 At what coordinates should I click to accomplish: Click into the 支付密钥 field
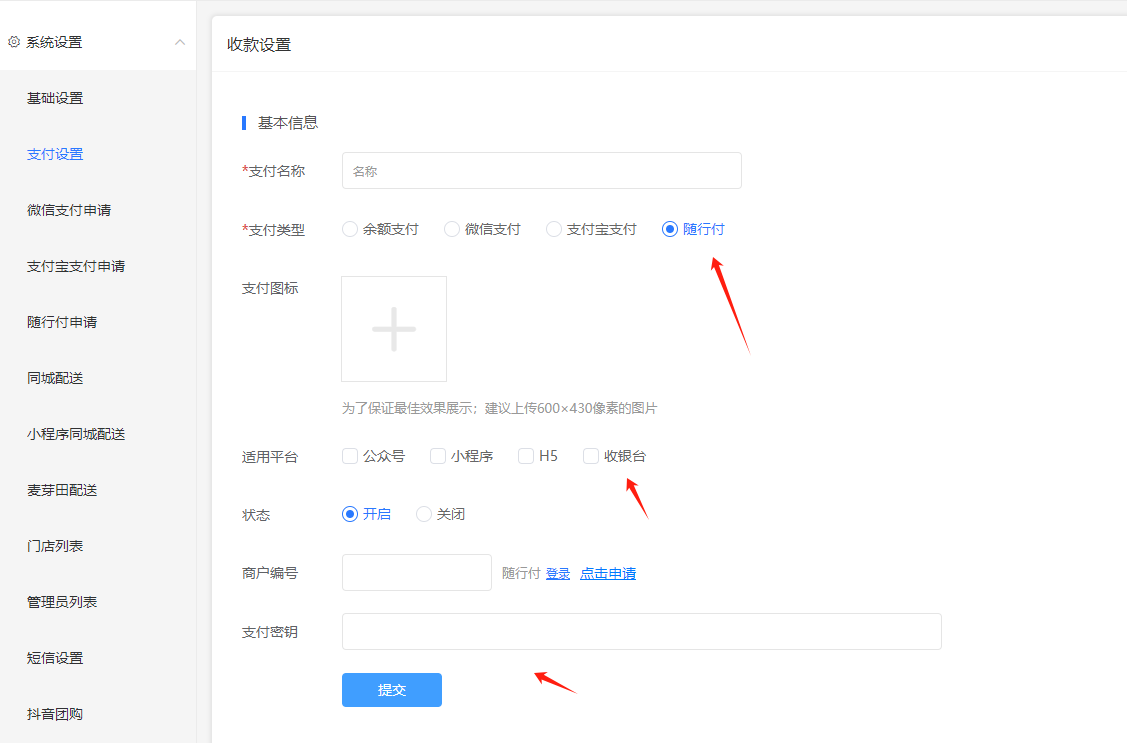click(x=641, y=632)
